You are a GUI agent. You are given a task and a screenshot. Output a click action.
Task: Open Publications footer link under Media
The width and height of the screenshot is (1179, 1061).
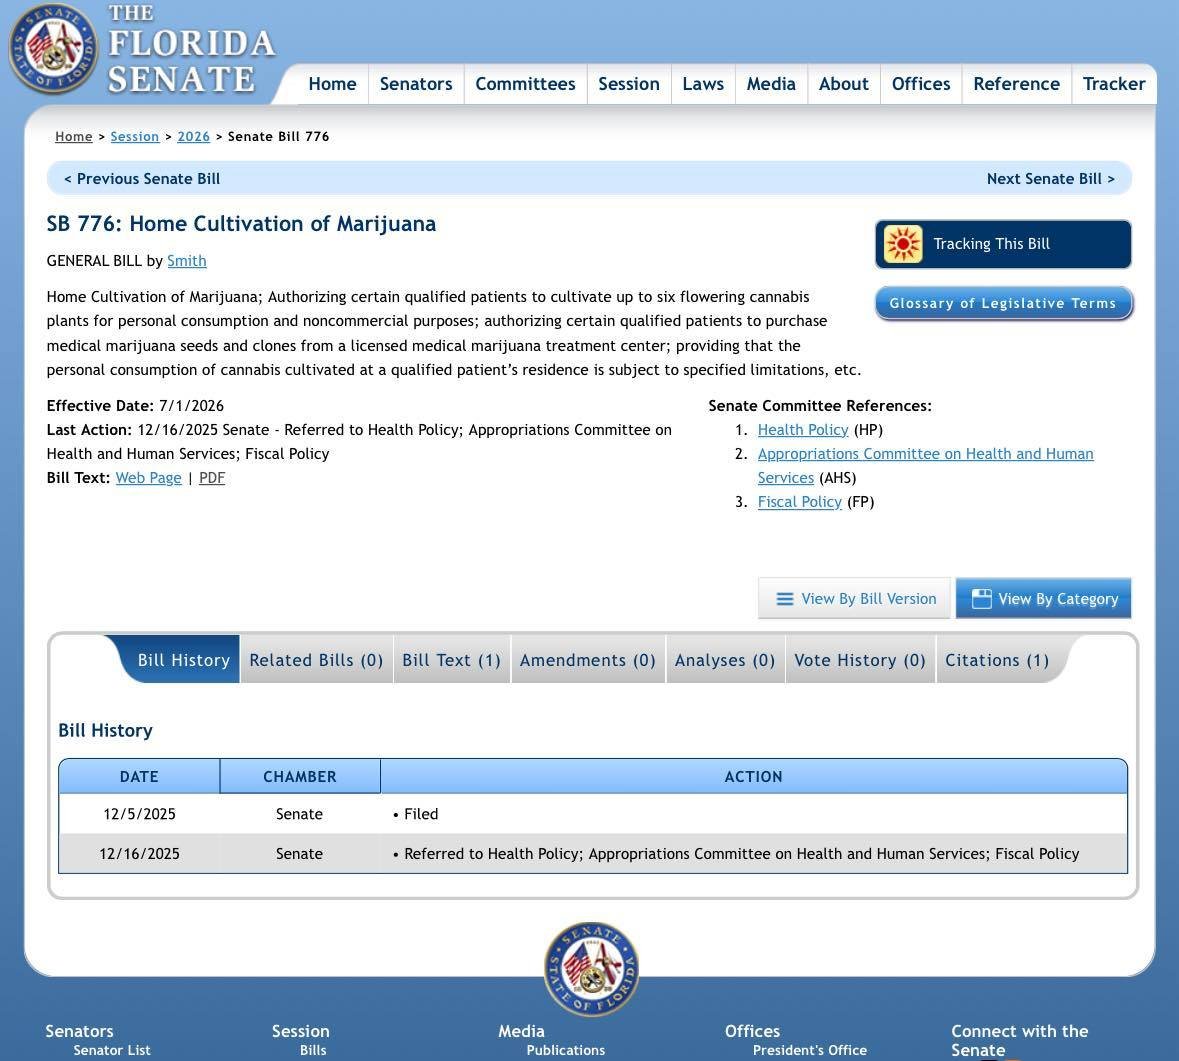(x=565, y=1050)
